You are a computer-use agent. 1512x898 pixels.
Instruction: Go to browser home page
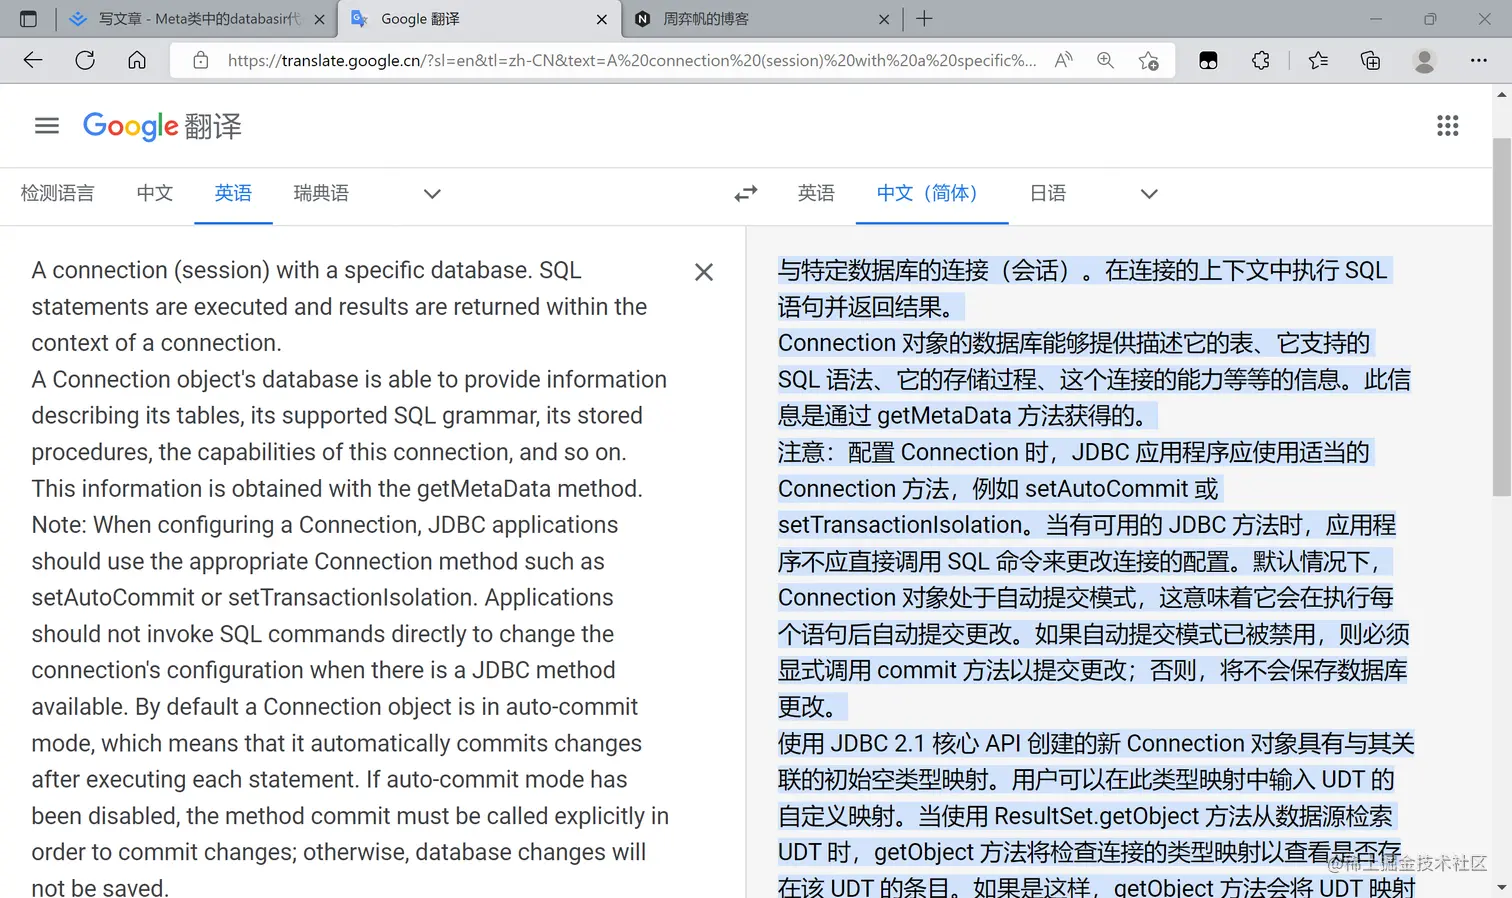tap(137, 60)
